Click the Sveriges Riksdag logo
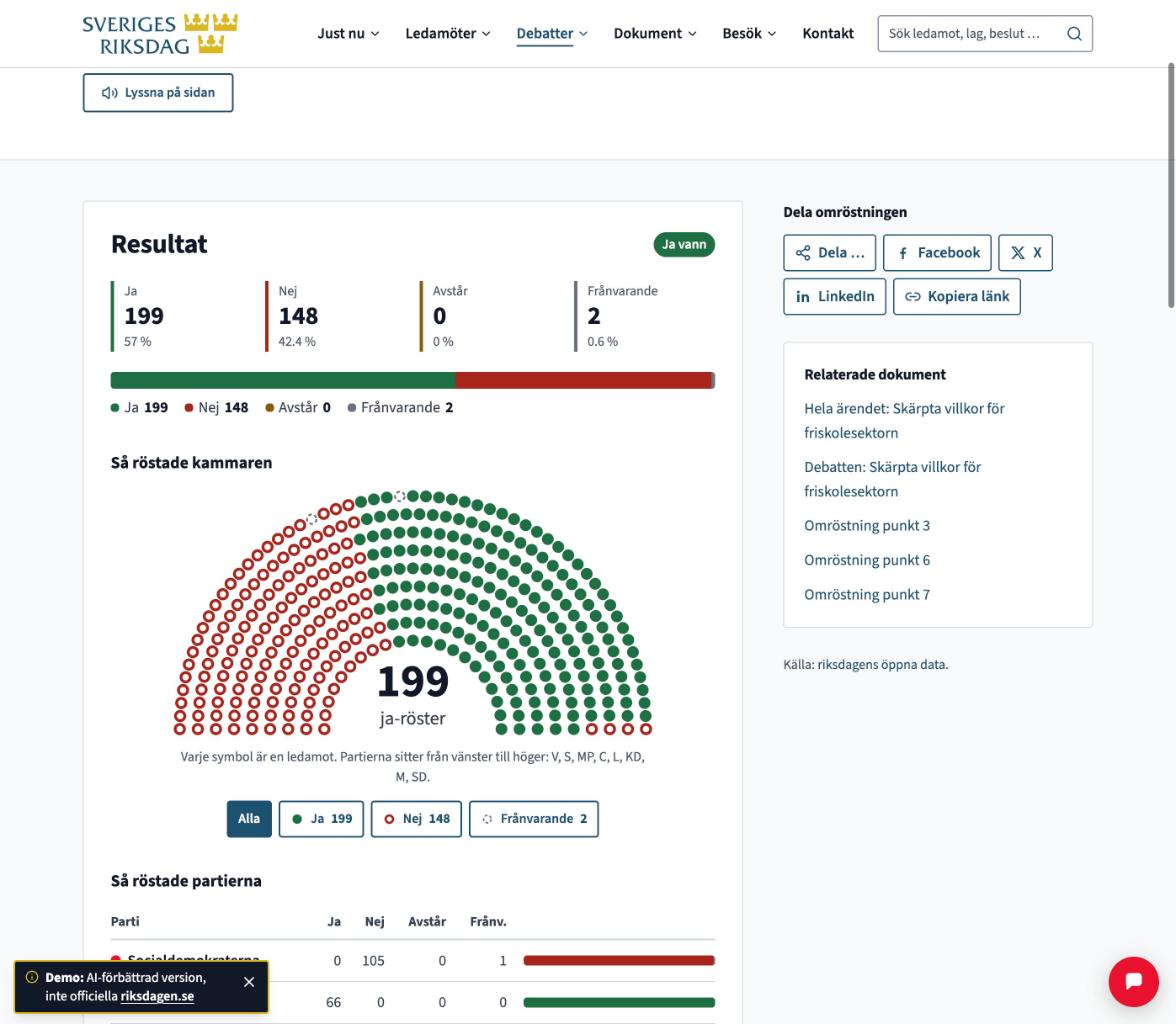 (160, 34)
